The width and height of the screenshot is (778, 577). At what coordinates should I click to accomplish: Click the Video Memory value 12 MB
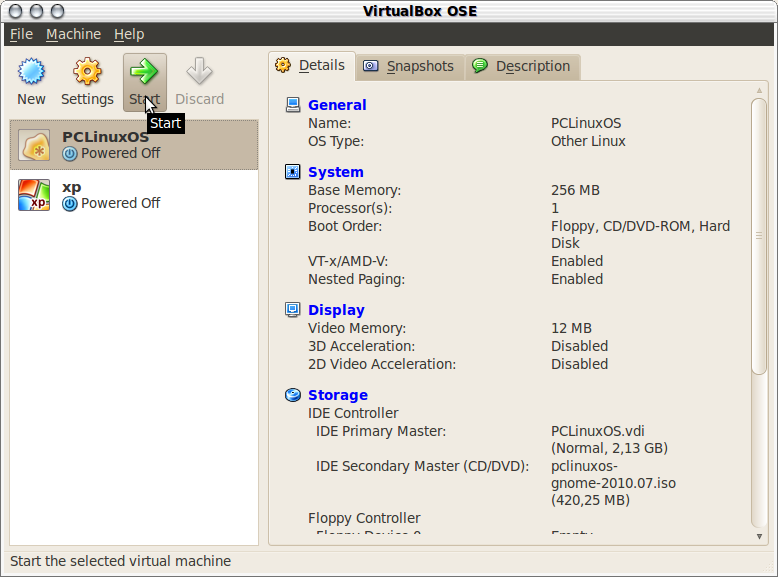pos(571,328)
